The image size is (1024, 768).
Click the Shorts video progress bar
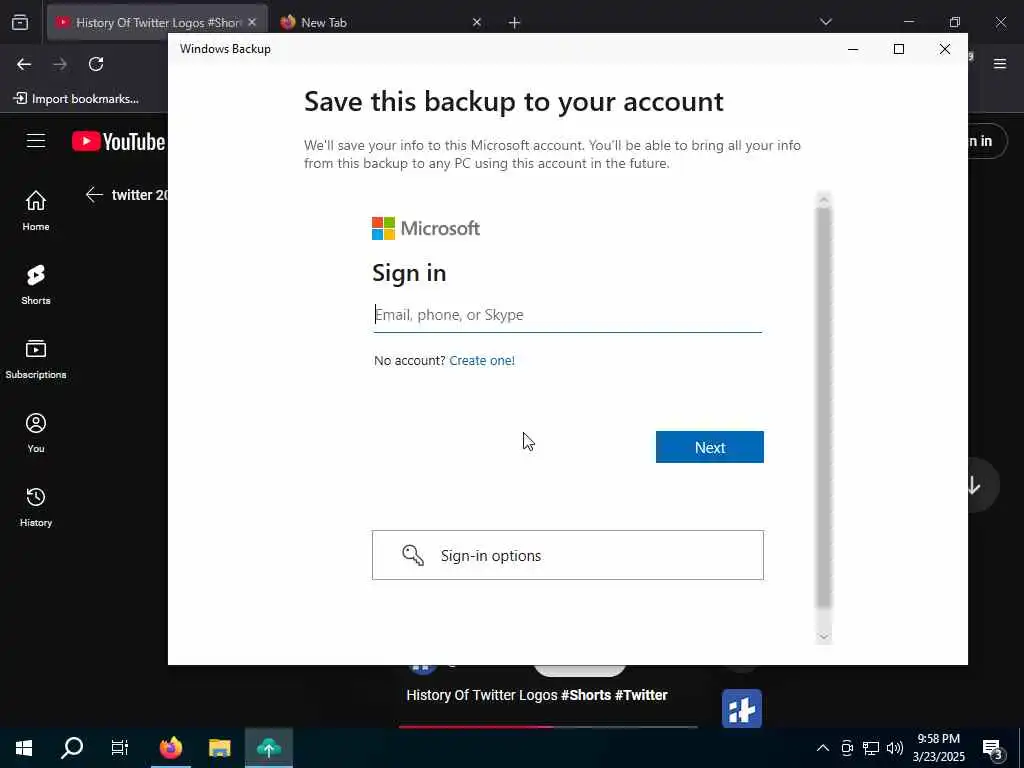(x=548, y=726)
